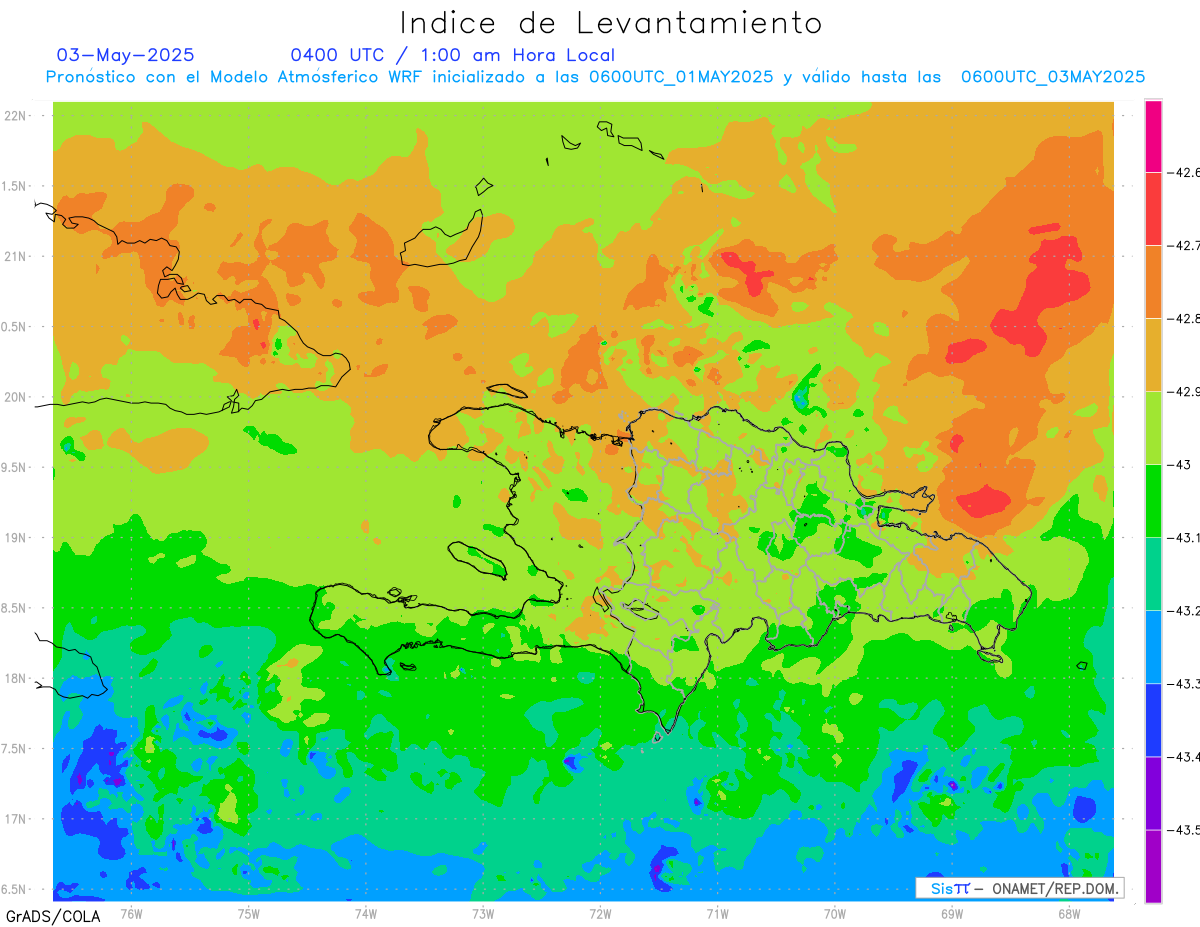
Task: Click the title "Indice de Levantamiento"
Action: (611, 23)
